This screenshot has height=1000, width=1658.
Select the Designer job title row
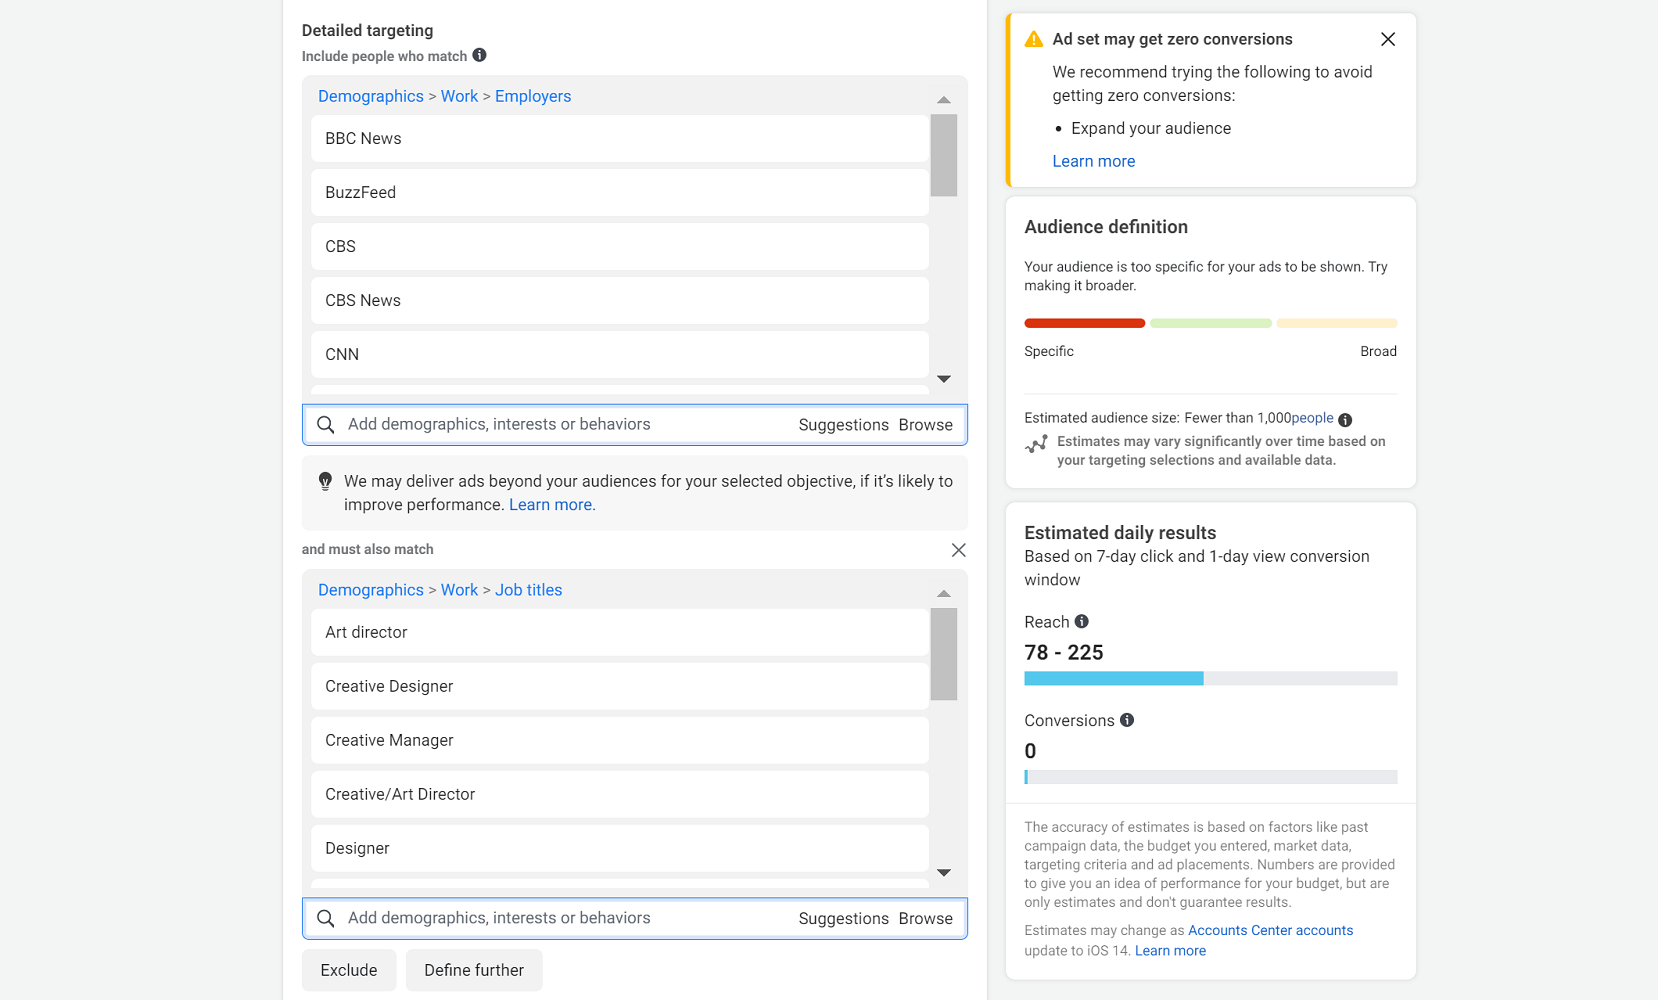tap(620, 848)
